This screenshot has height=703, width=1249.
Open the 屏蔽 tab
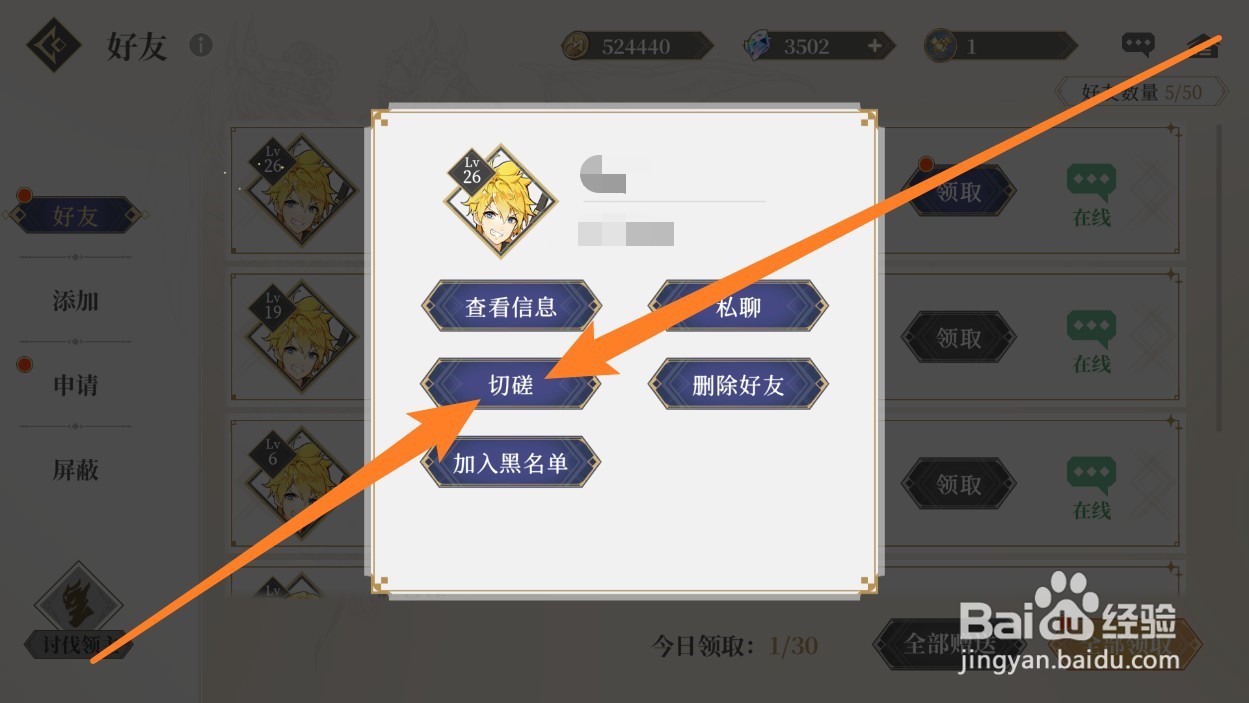pyautogui.click(x=76, y=469)
